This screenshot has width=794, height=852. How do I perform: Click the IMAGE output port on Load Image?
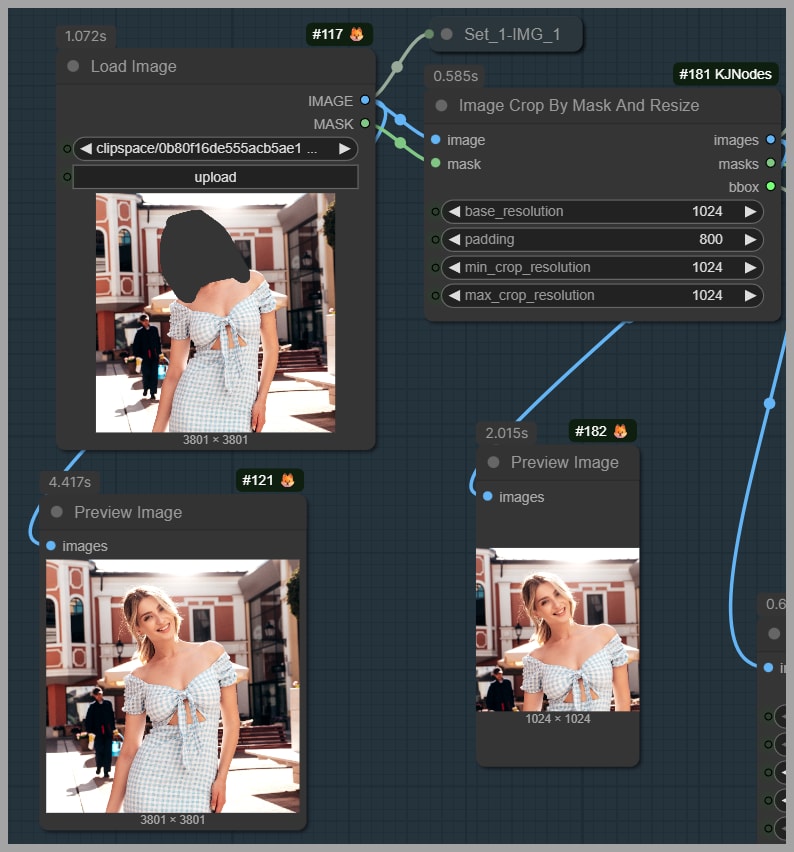365,100
